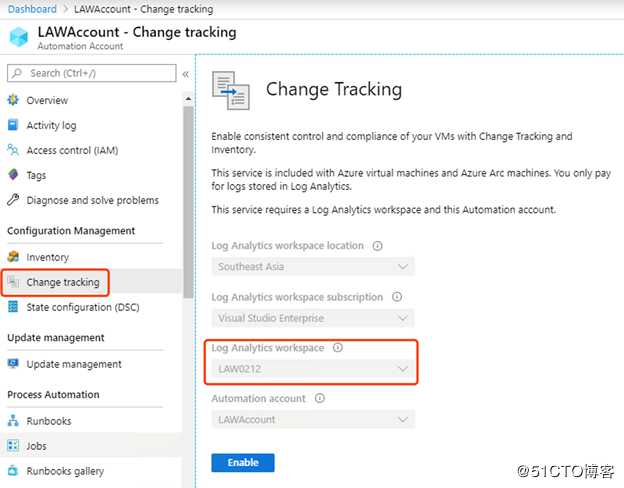Click sidebar scrollbar up arrow

[188, 98]
